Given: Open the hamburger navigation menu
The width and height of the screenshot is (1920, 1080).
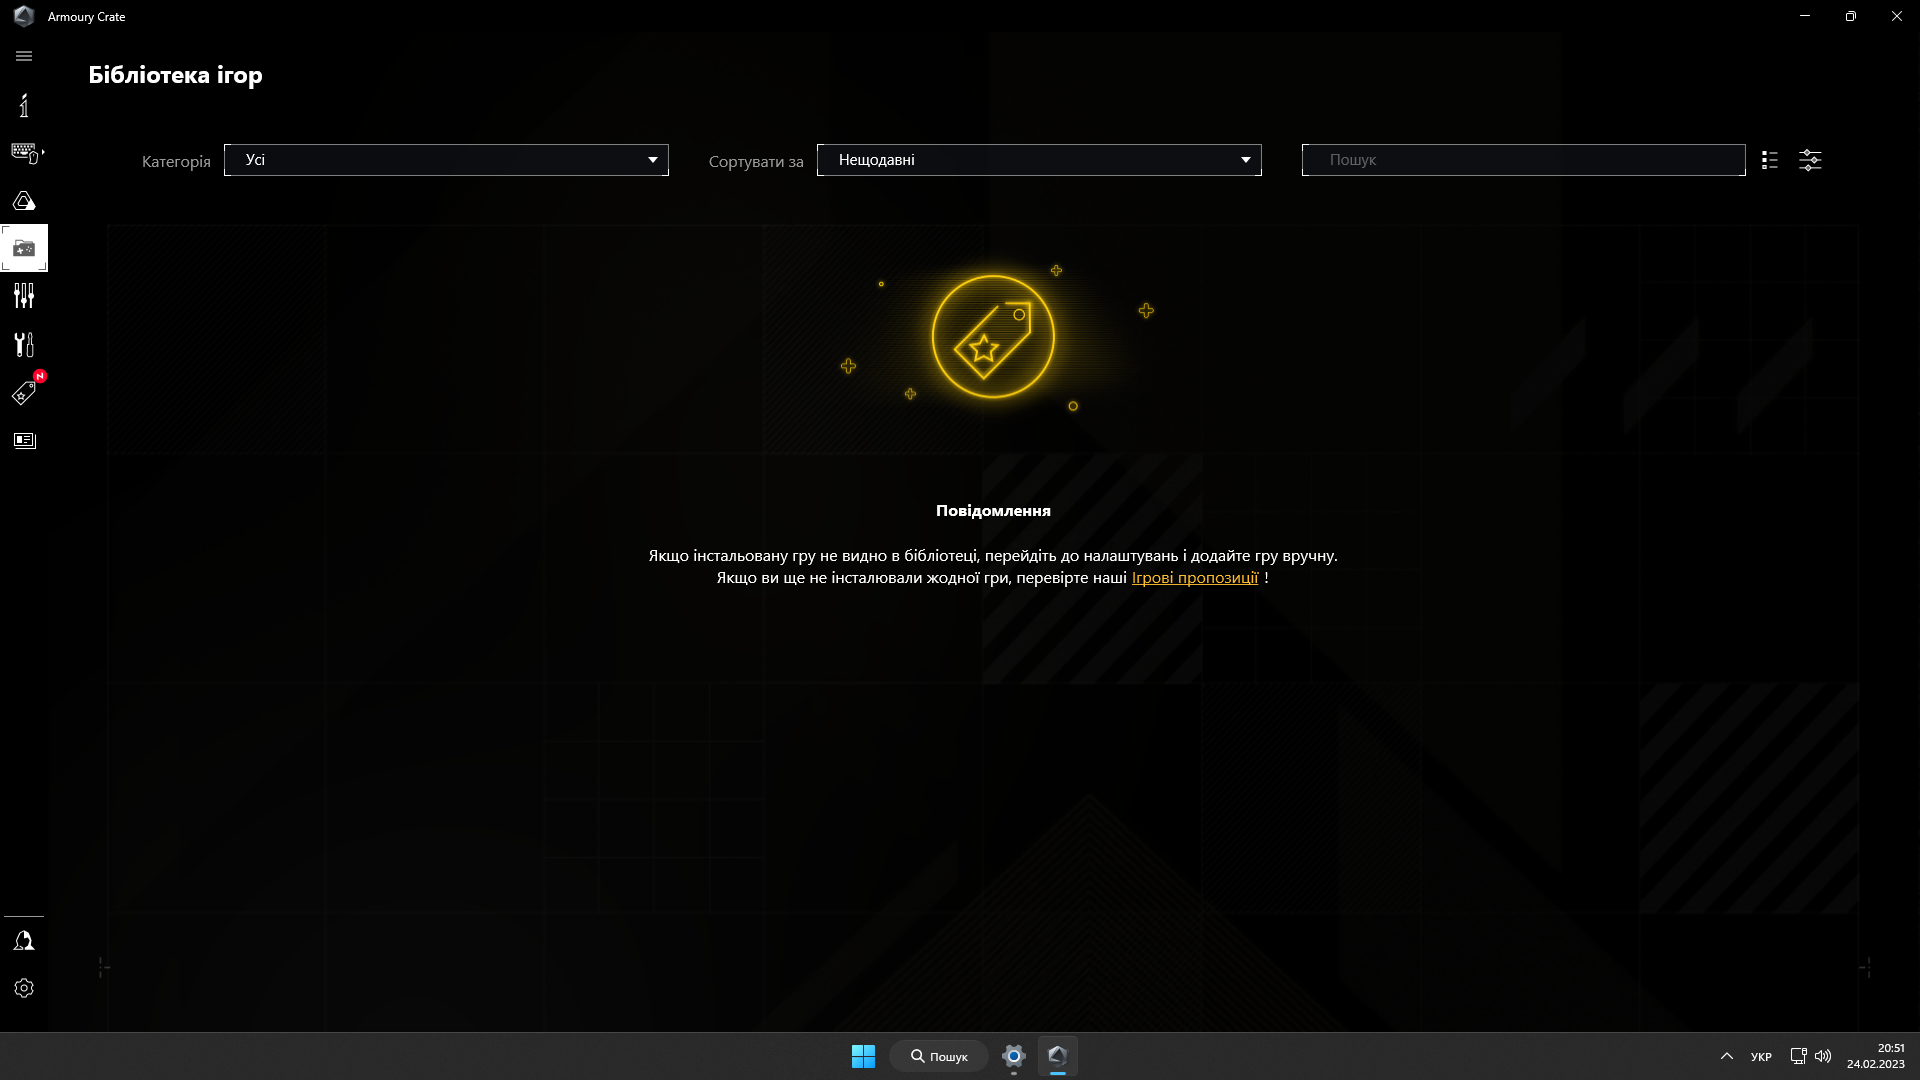Looking at the screenshot, I should (24, 56).
